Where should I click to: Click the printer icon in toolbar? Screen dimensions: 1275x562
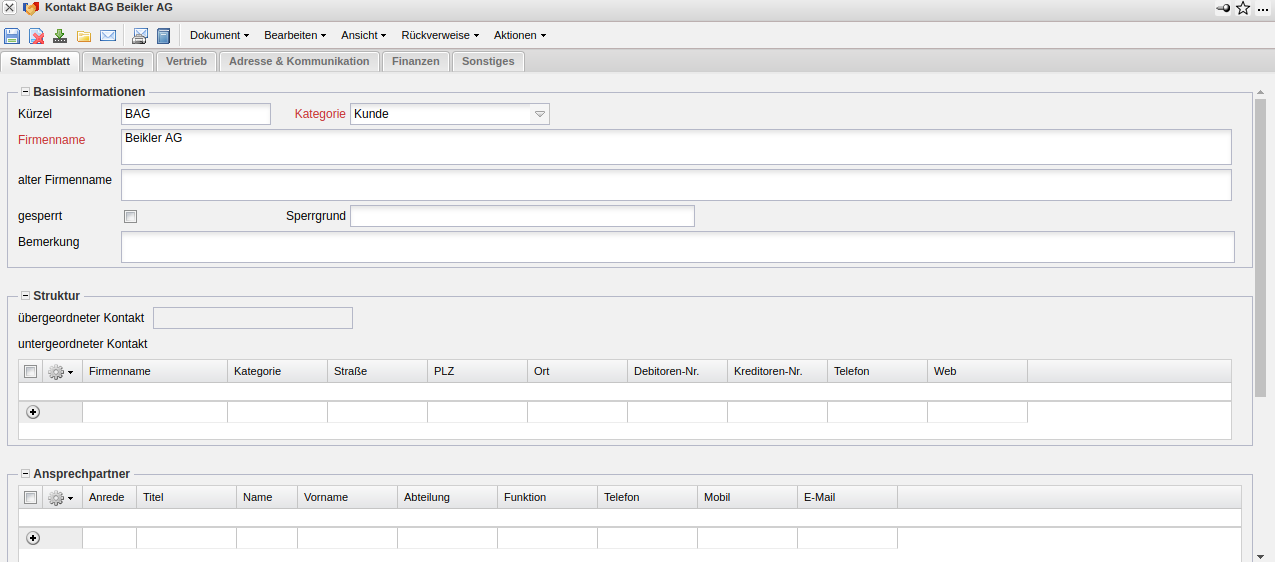click(140, 36)
